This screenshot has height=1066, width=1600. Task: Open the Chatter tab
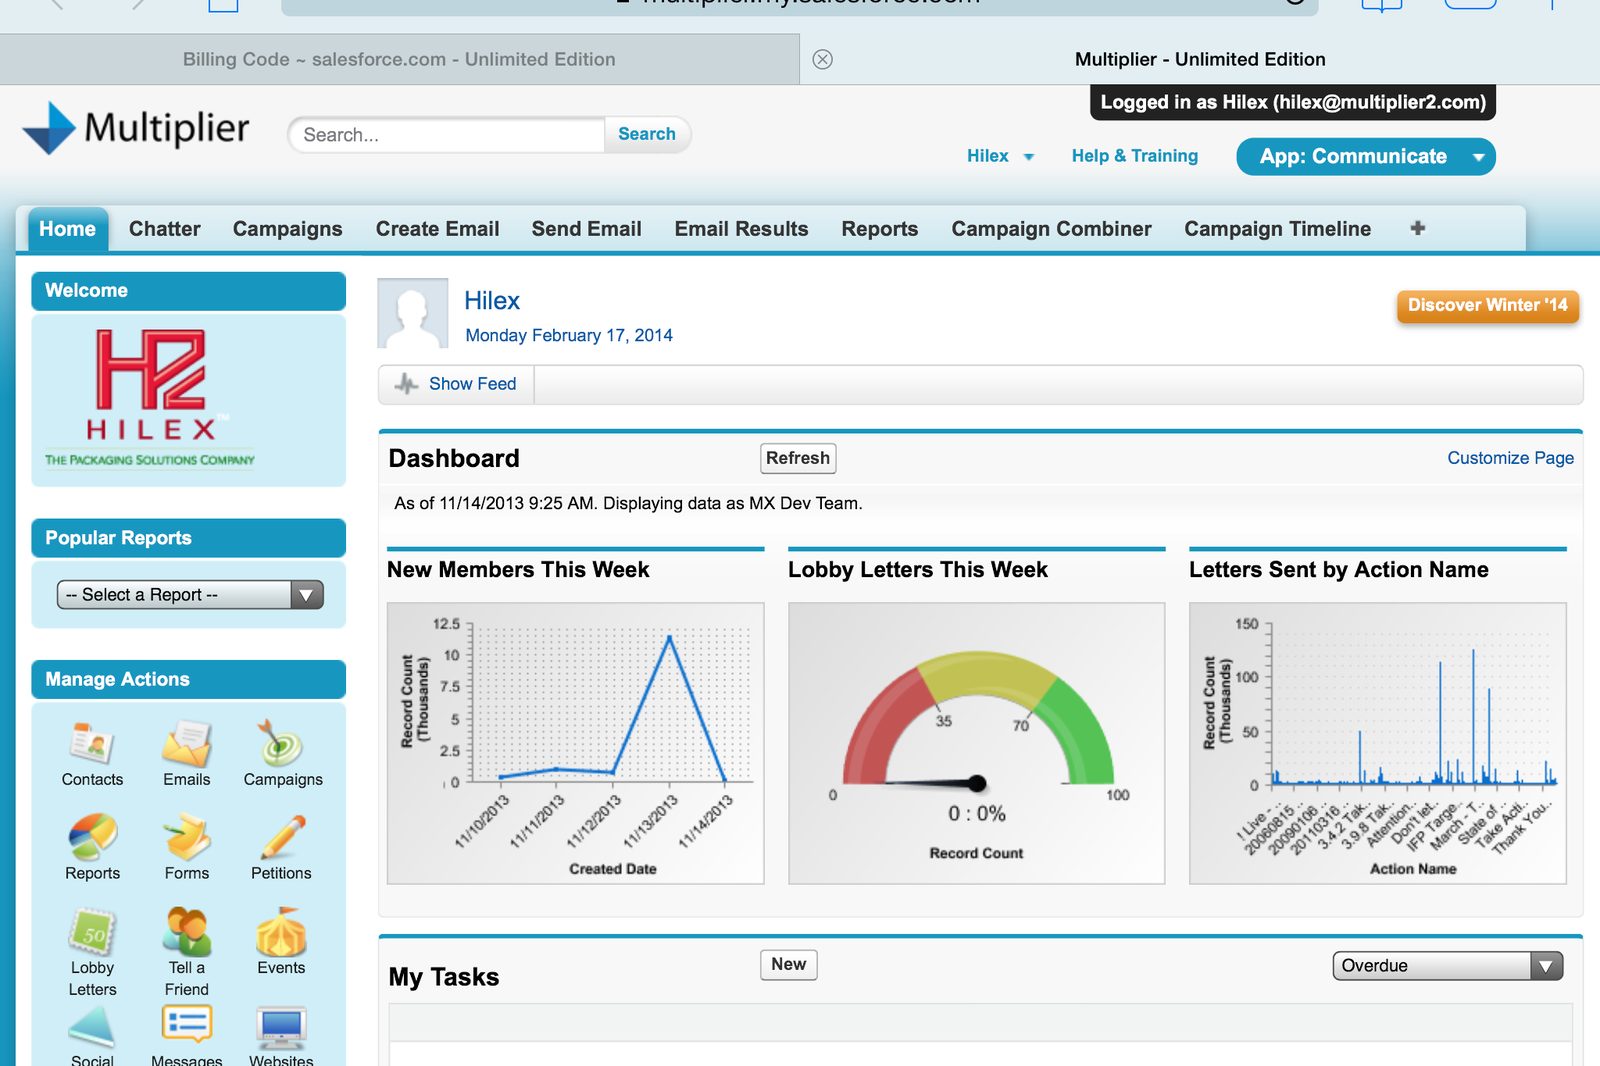click(165, 229)
